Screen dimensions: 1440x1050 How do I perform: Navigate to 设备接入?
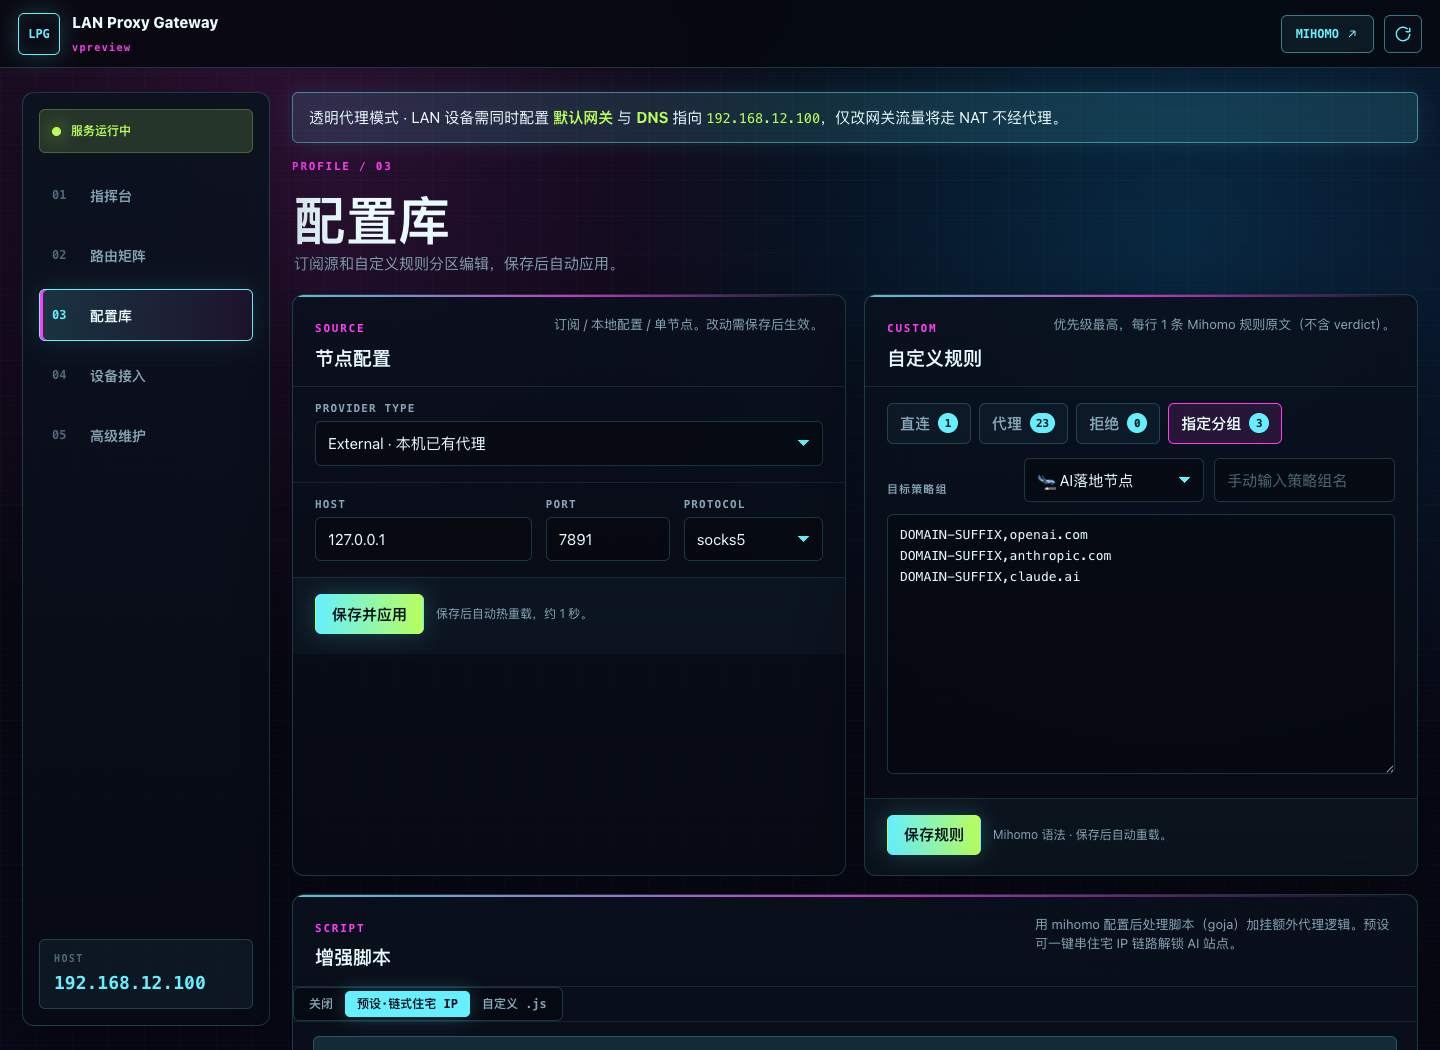[146, 376]
